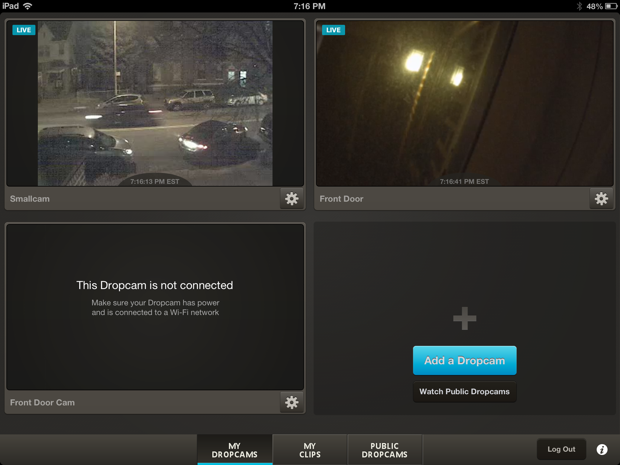The height and width of the screenshot is (465, 620).
Task: Open settings gear for Smallcam
Action: pyautogui.click(x=291, y=199)
